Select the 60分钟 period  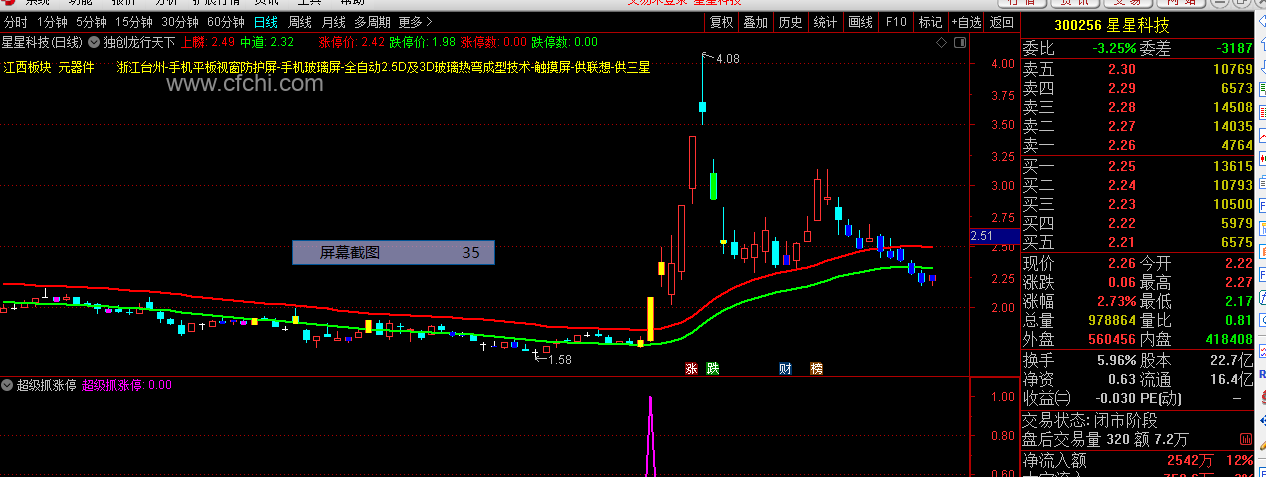click(226, 22)
